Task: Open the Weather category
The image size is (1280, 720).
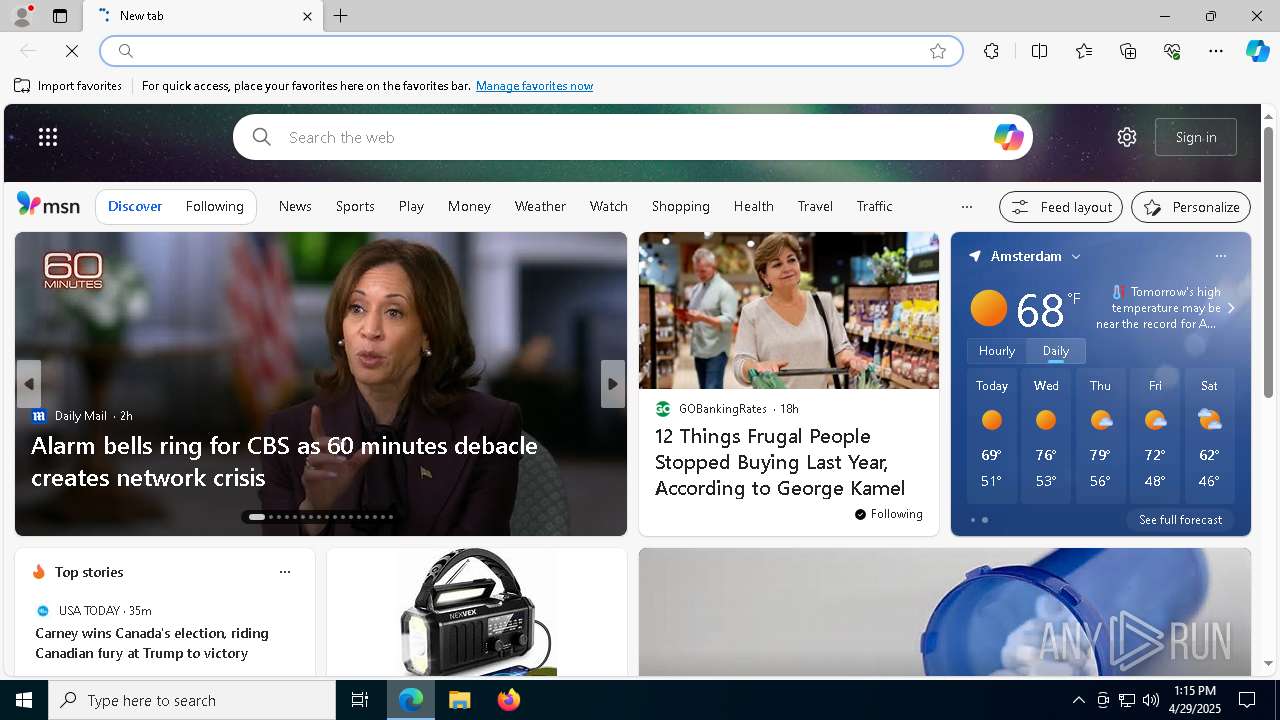Action: click(540, 206)
